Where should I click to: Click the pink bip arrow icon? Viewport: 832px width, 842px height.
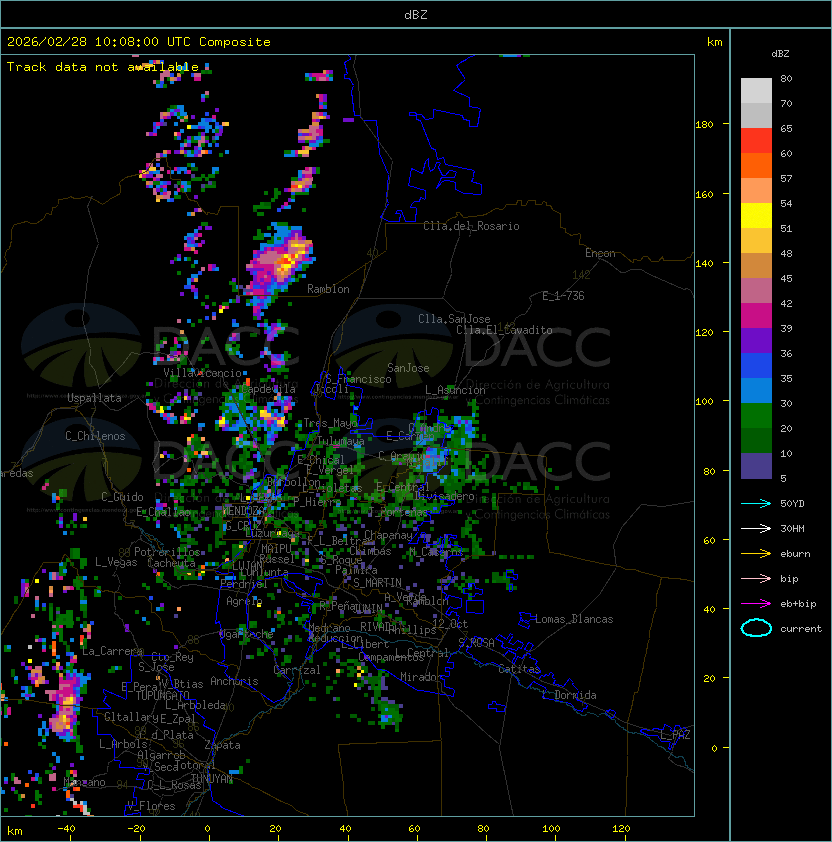click(757, 579)
